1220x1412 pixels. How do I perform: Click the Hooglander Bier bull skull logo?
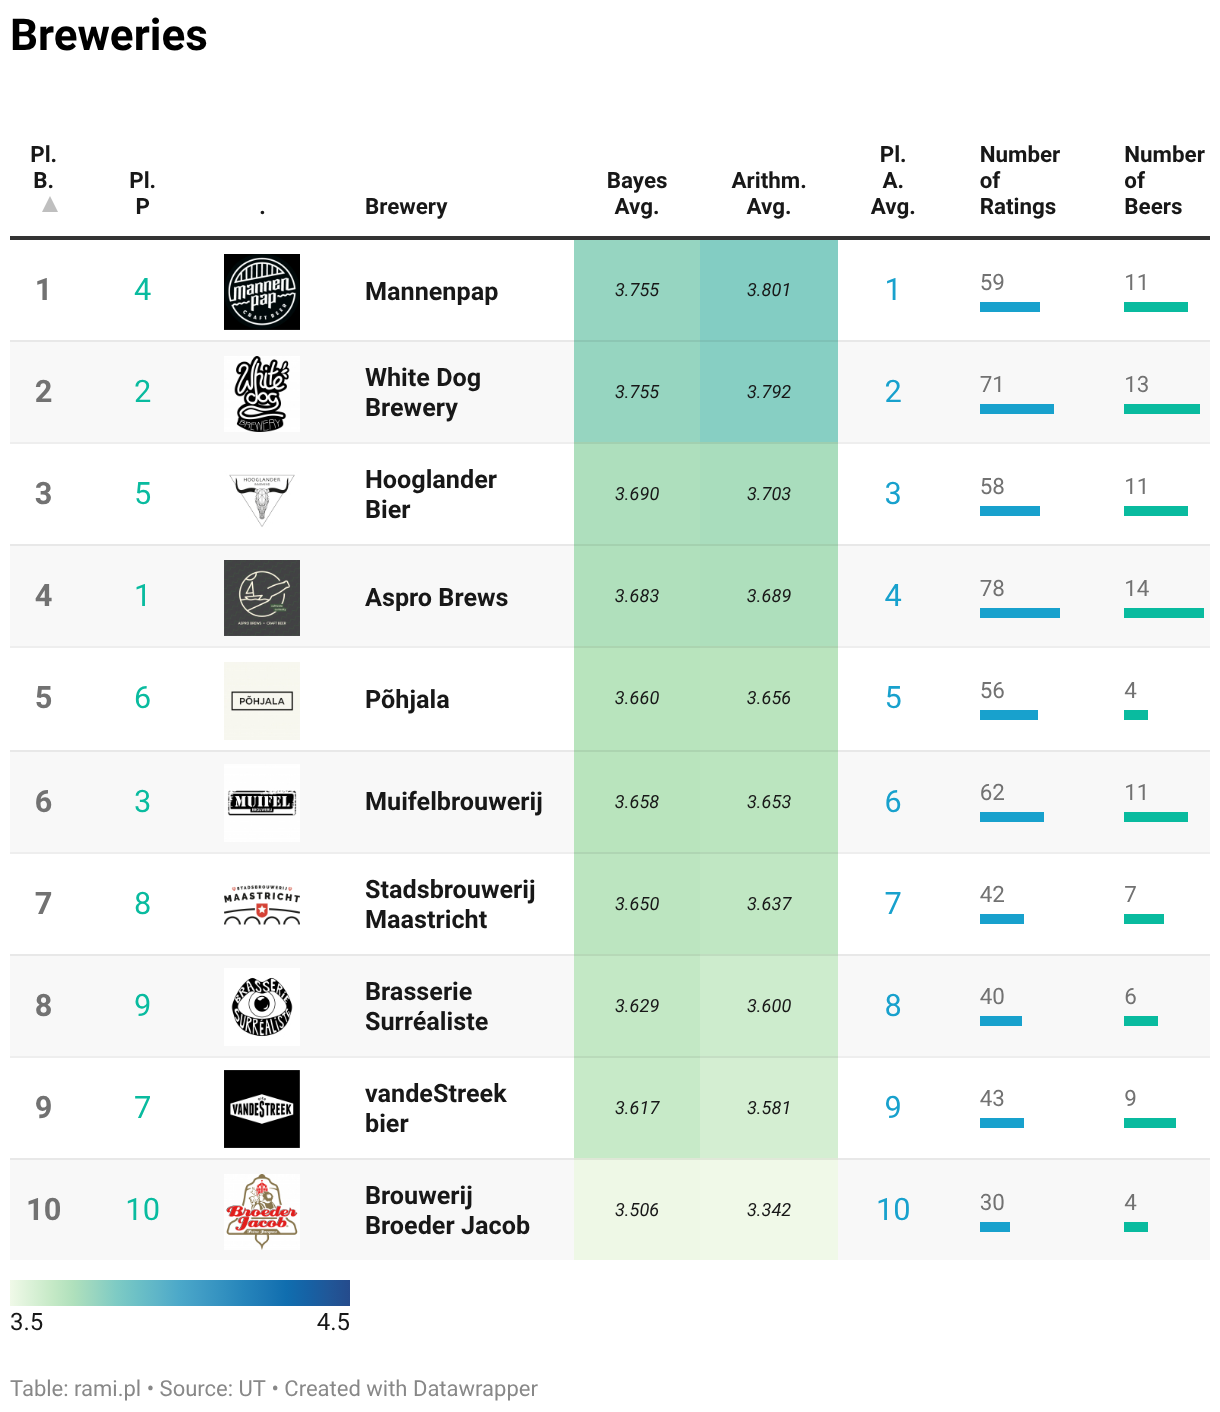tap(262, 496)
